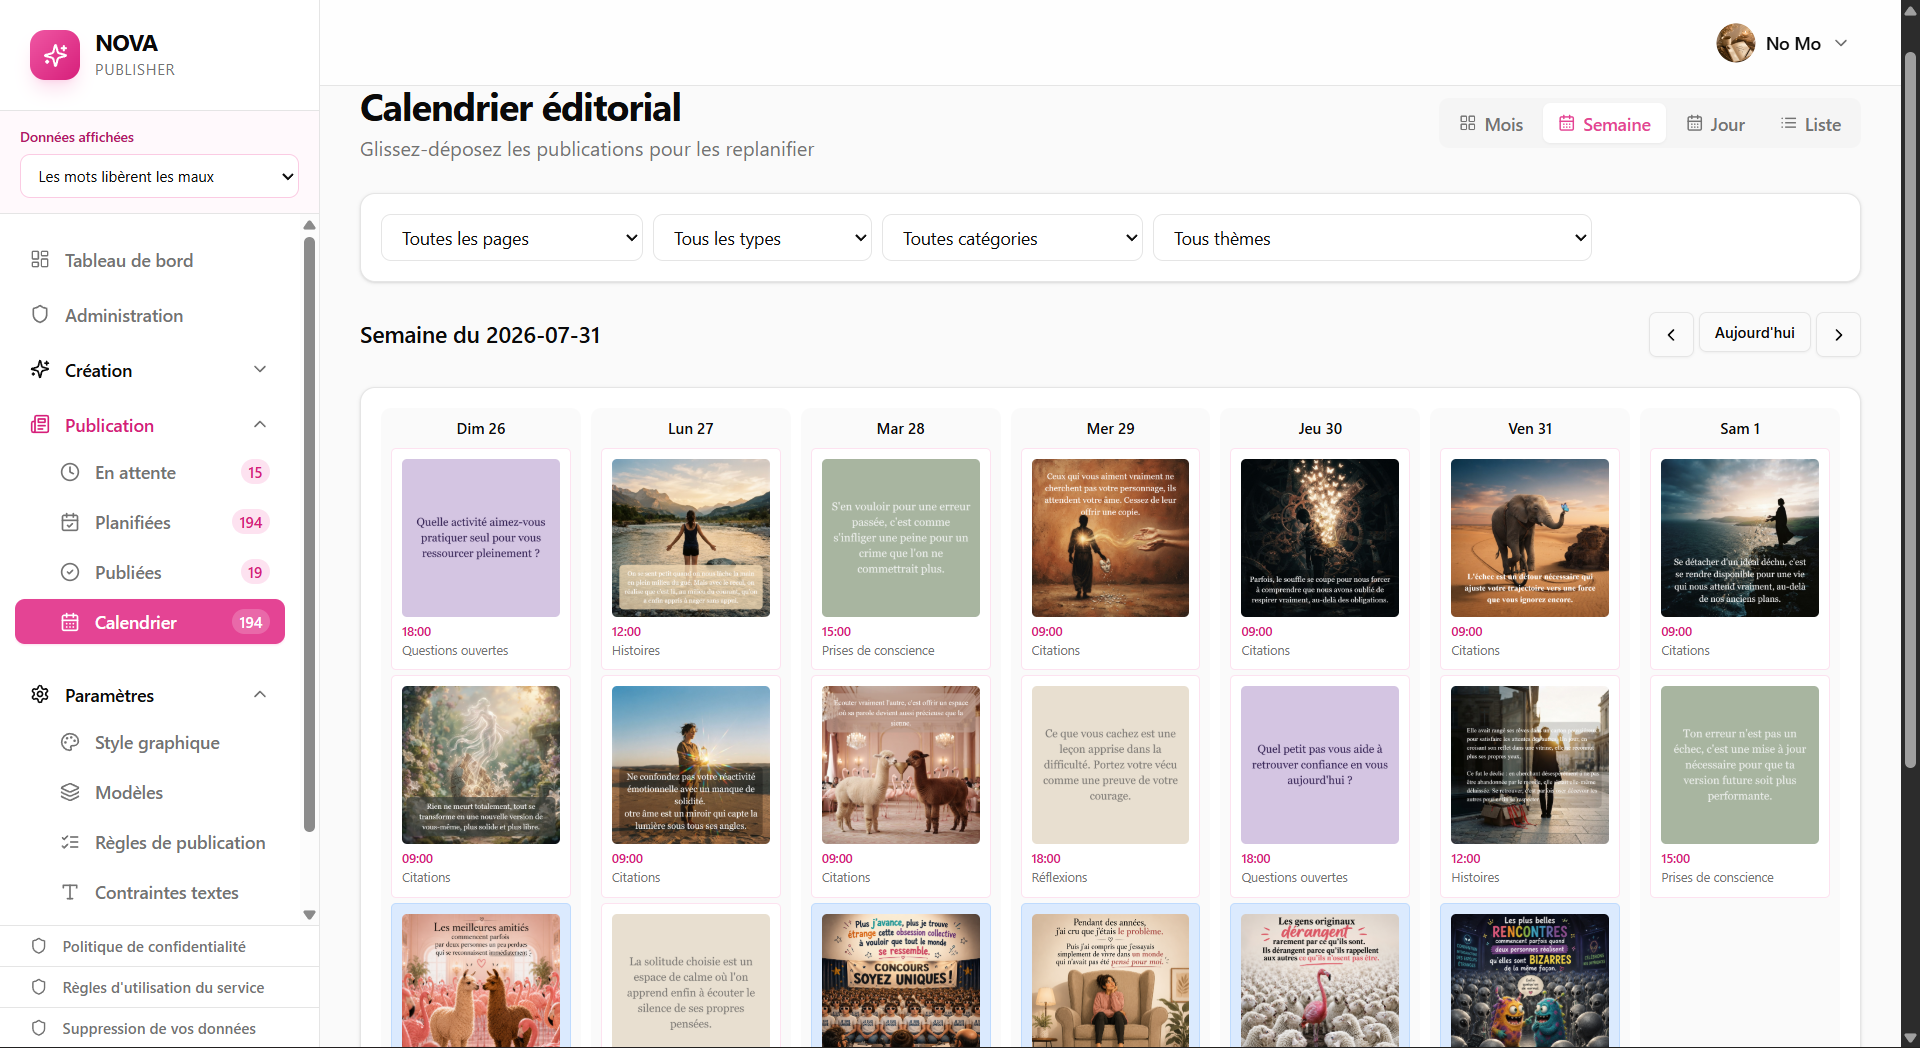Click the En attente clock icon
This screenshot has width=1920, height=1048.
(x=70, y=472)
